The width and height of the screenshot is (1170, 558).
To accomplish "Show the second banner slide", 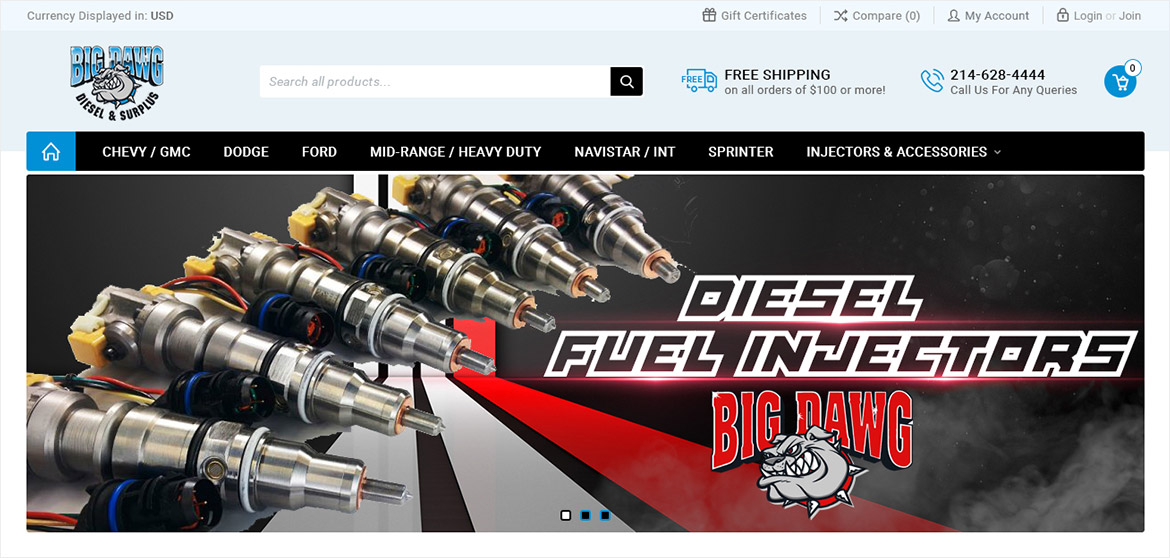I will (x=585, y=515).
